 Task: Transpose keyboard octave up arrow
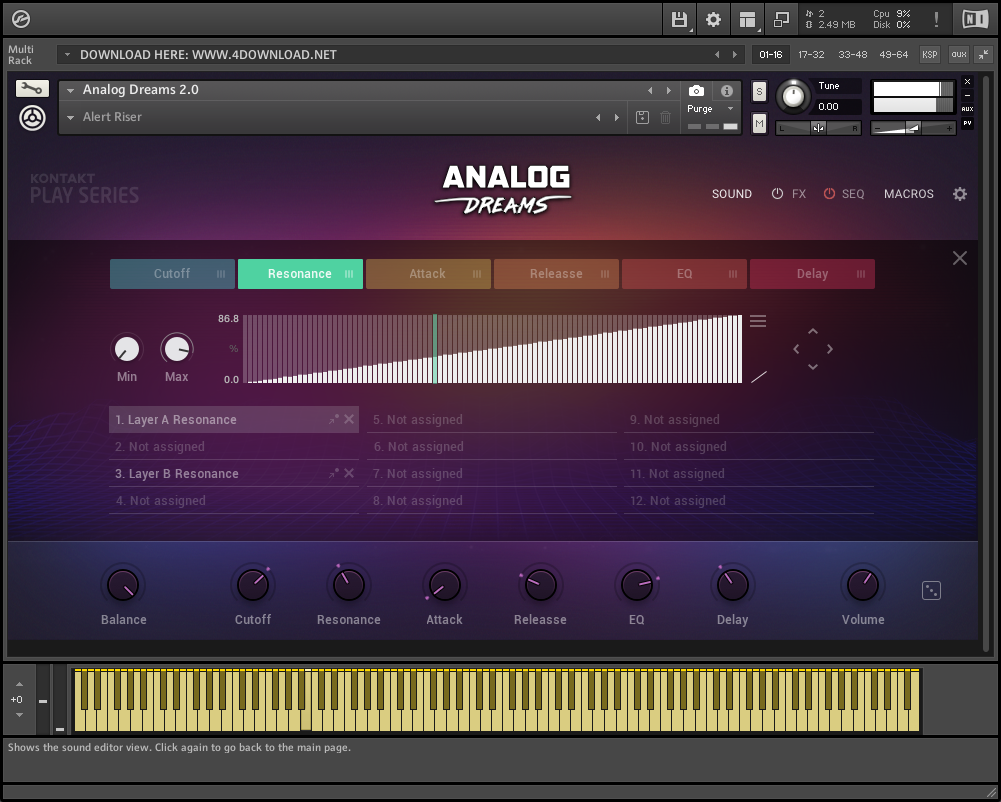[19, 684]
